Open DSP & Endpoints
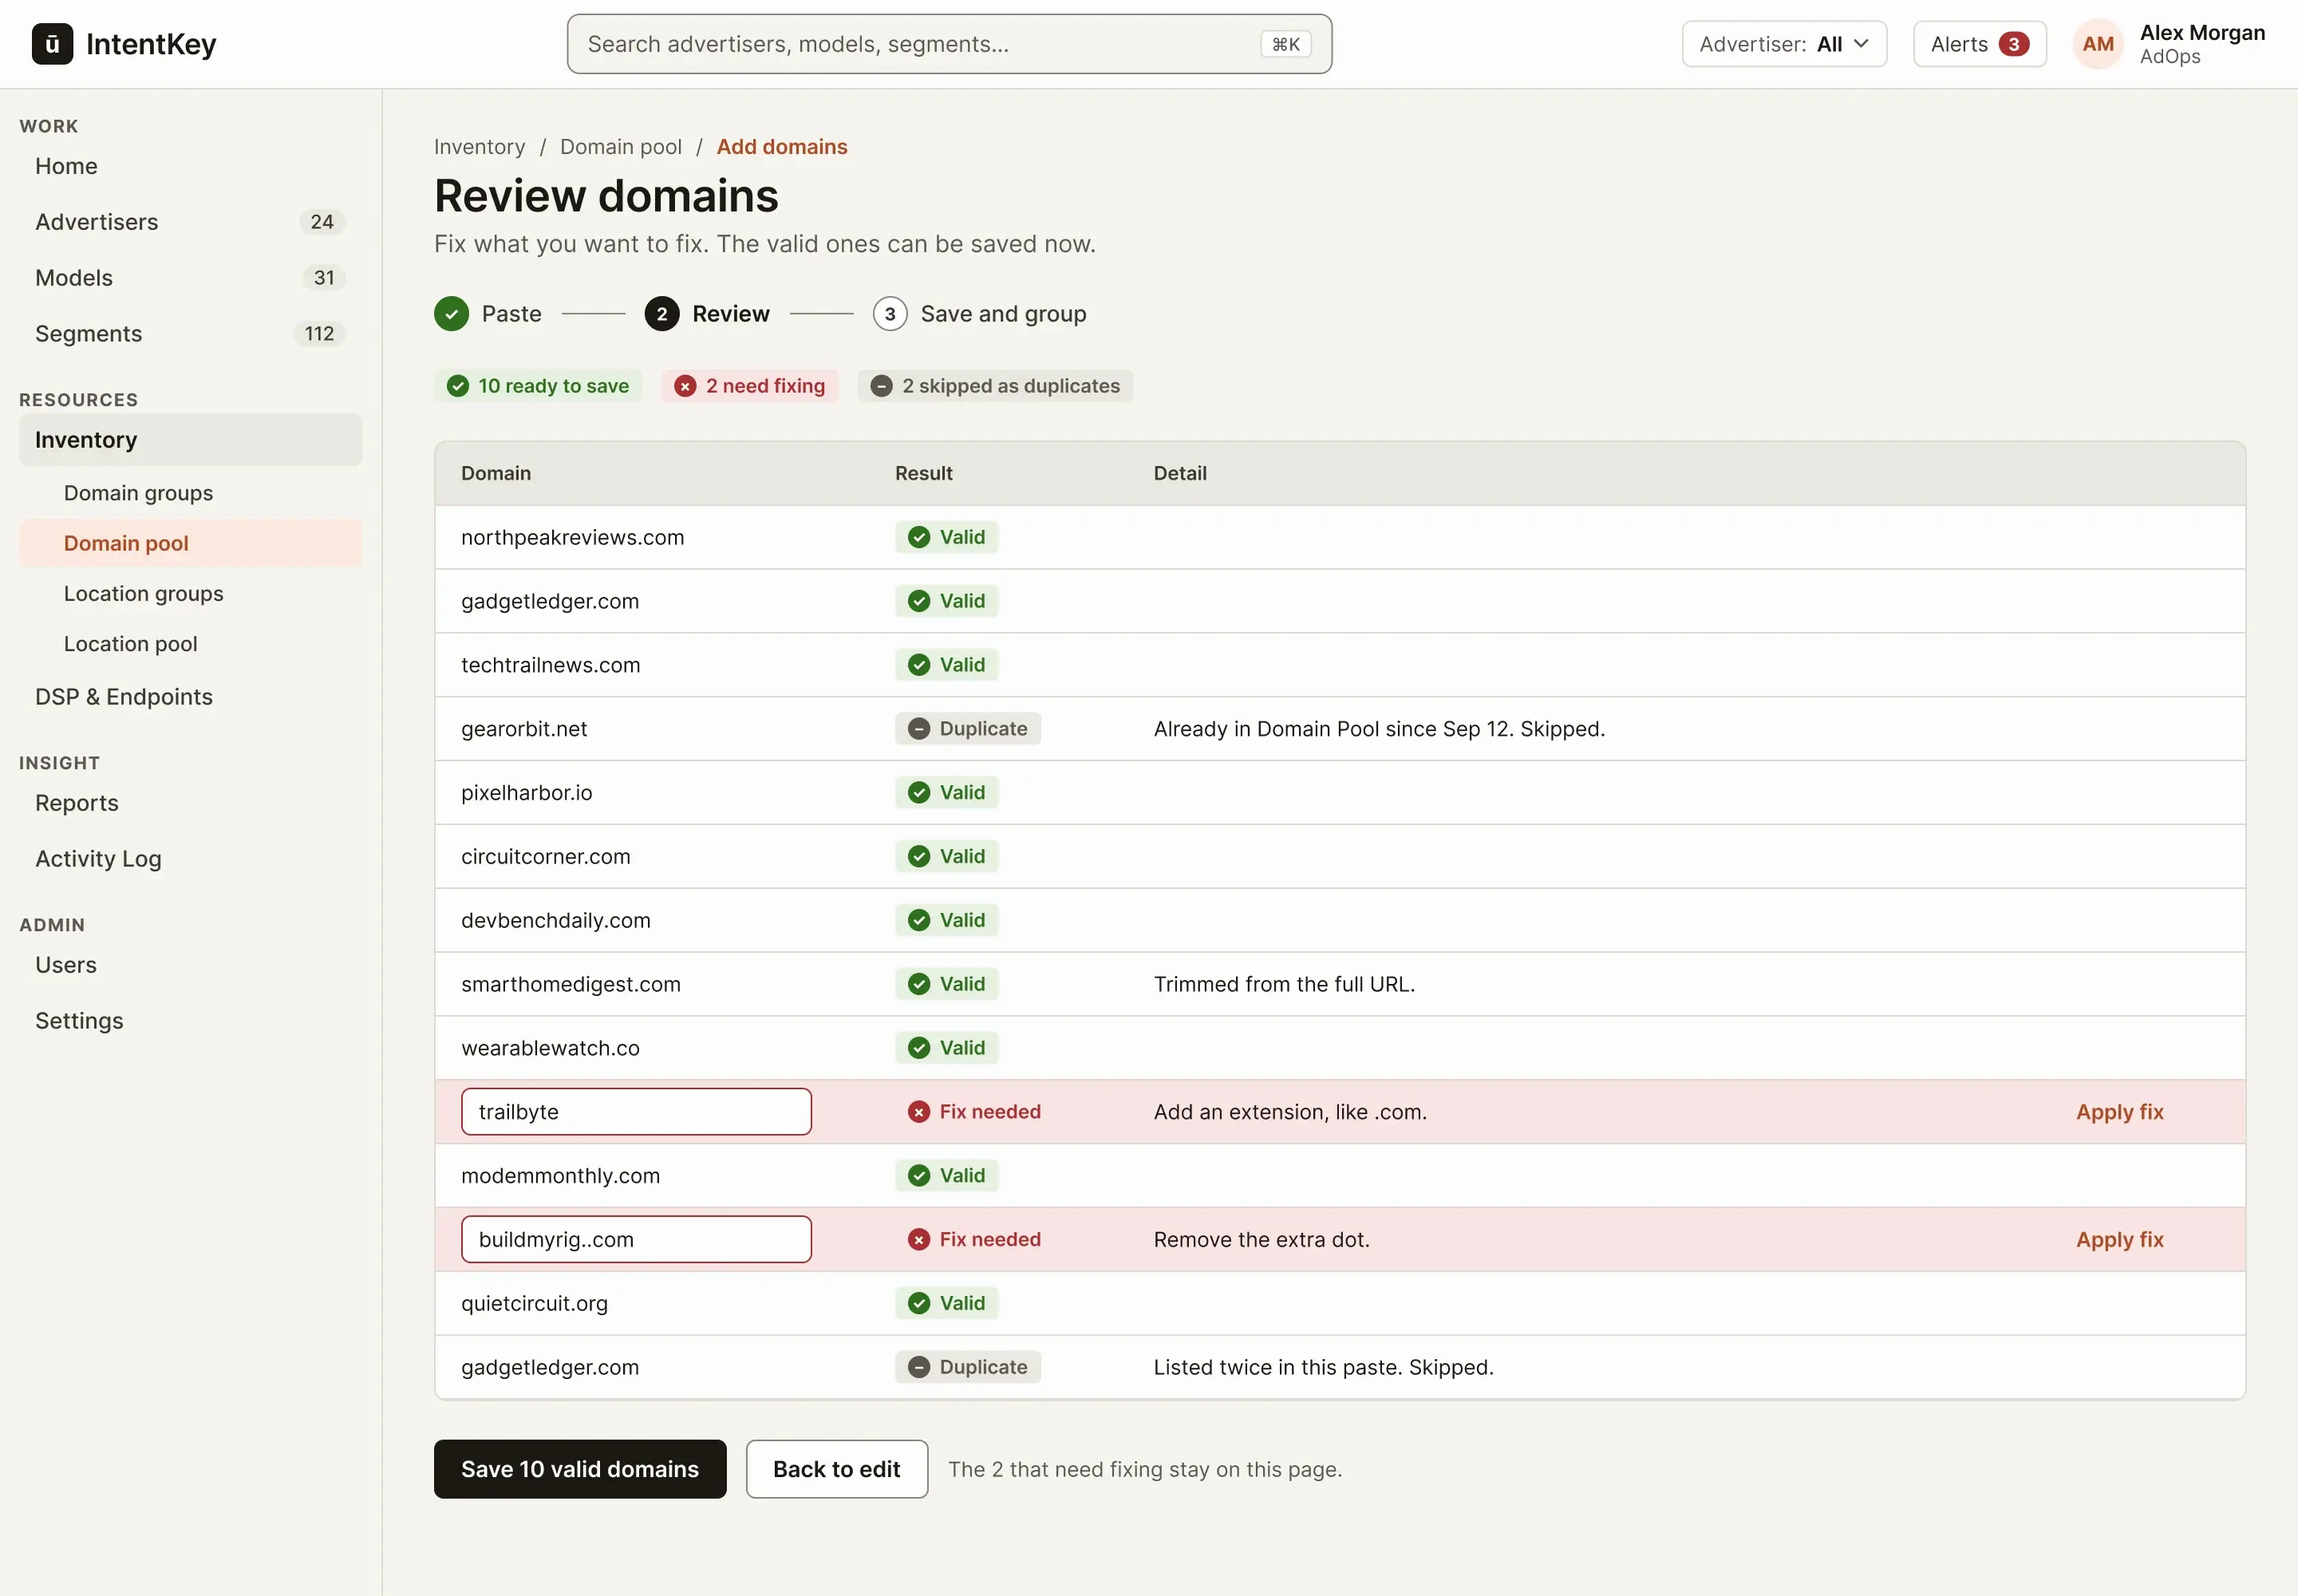Image resolution: width=2298 pixels, height=1596 pixels. 190,697
